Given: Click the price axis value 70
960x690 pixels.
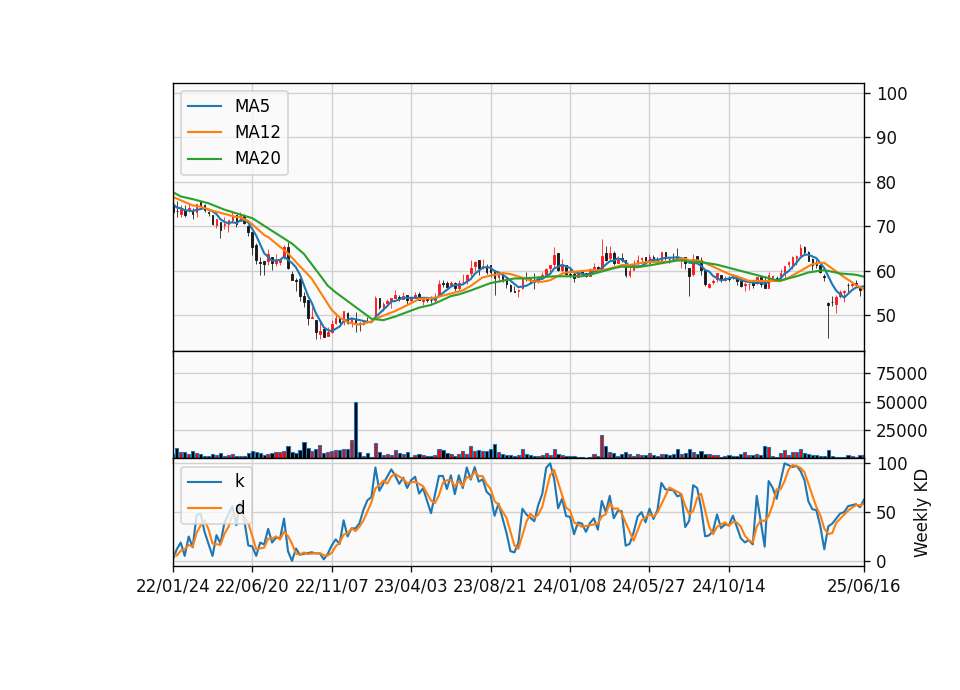Looking at the screenshot, I should [887, 227].
